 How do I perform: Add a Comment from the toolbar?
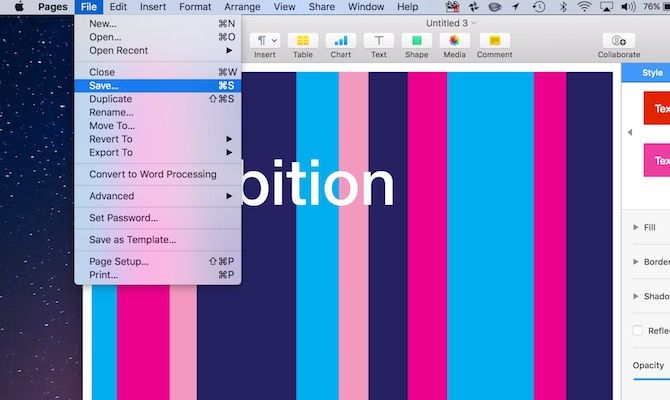point(494,41)
